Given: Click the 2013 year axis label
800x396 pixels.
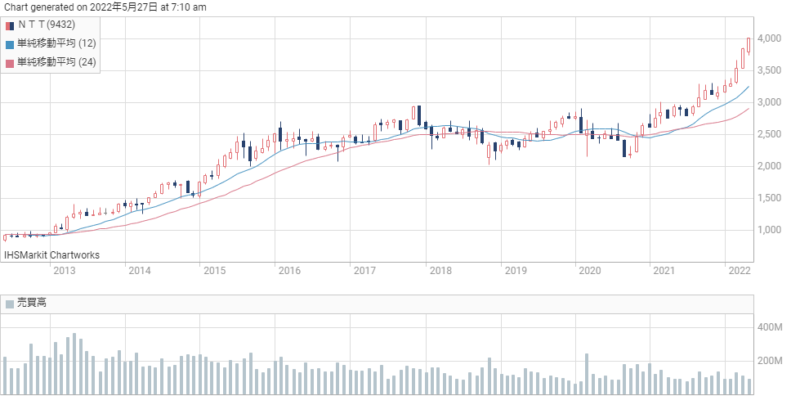Looking at the screenshot, I should pos(64,271).
